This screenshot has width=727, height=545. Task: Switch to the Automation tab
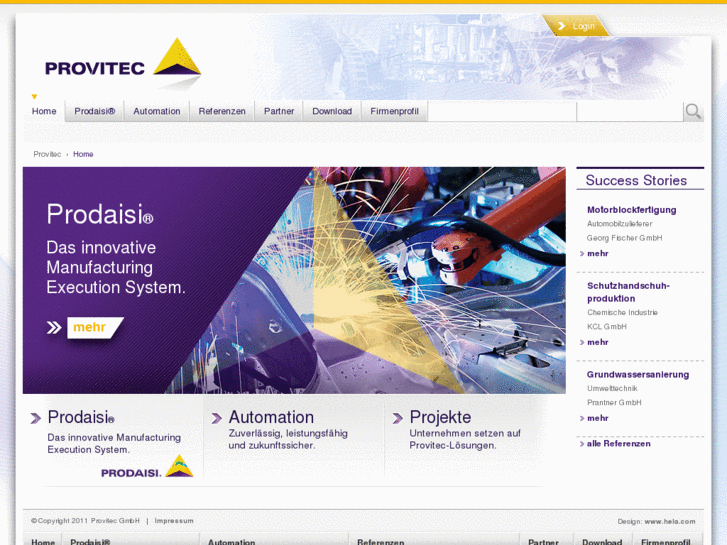pyautogui.click(x=157, y=111)
